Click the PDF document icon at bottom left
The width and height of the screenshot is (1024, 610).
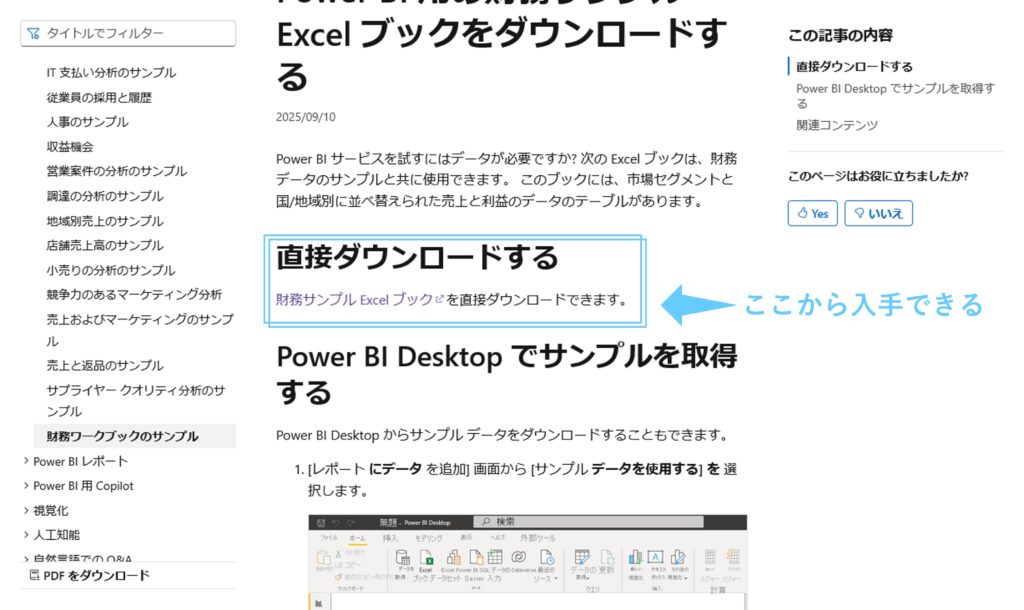coord(35,575)
